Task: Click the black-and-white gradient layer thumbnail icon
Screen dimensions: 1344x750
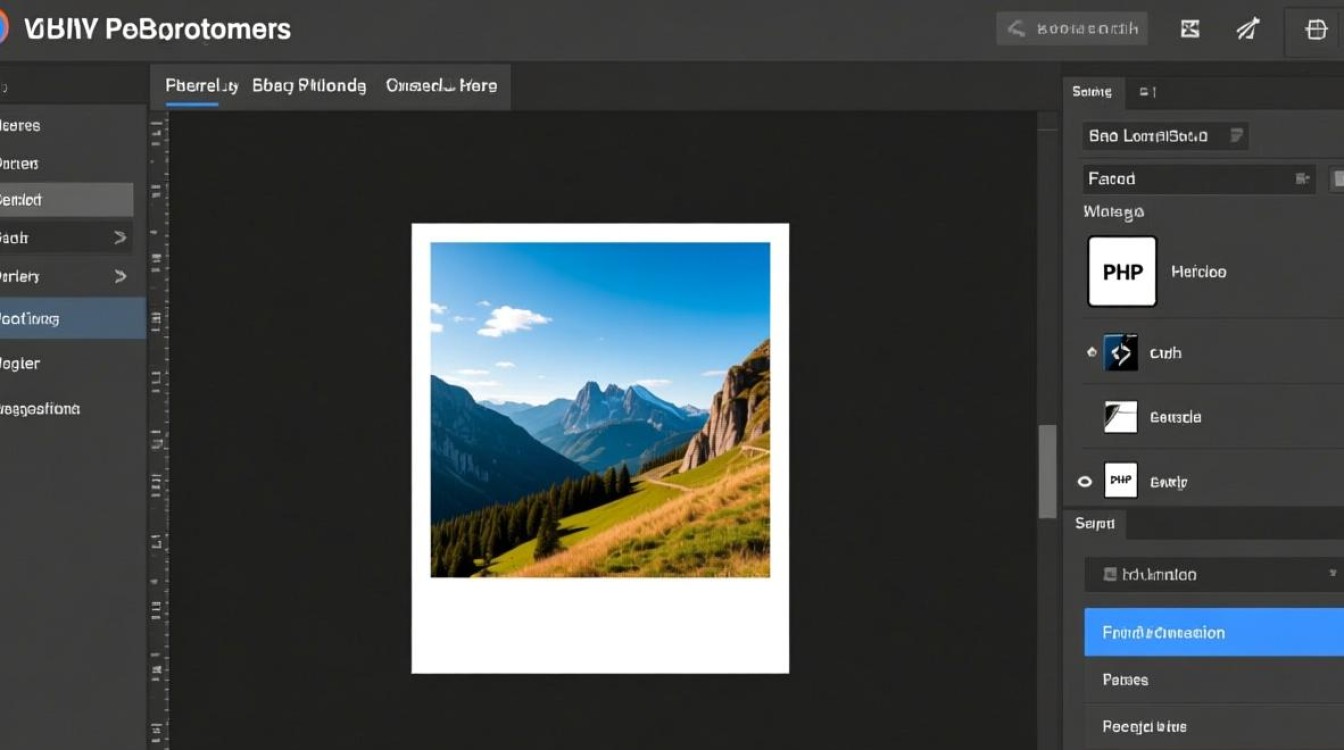Action: (x=1120, y=417)
